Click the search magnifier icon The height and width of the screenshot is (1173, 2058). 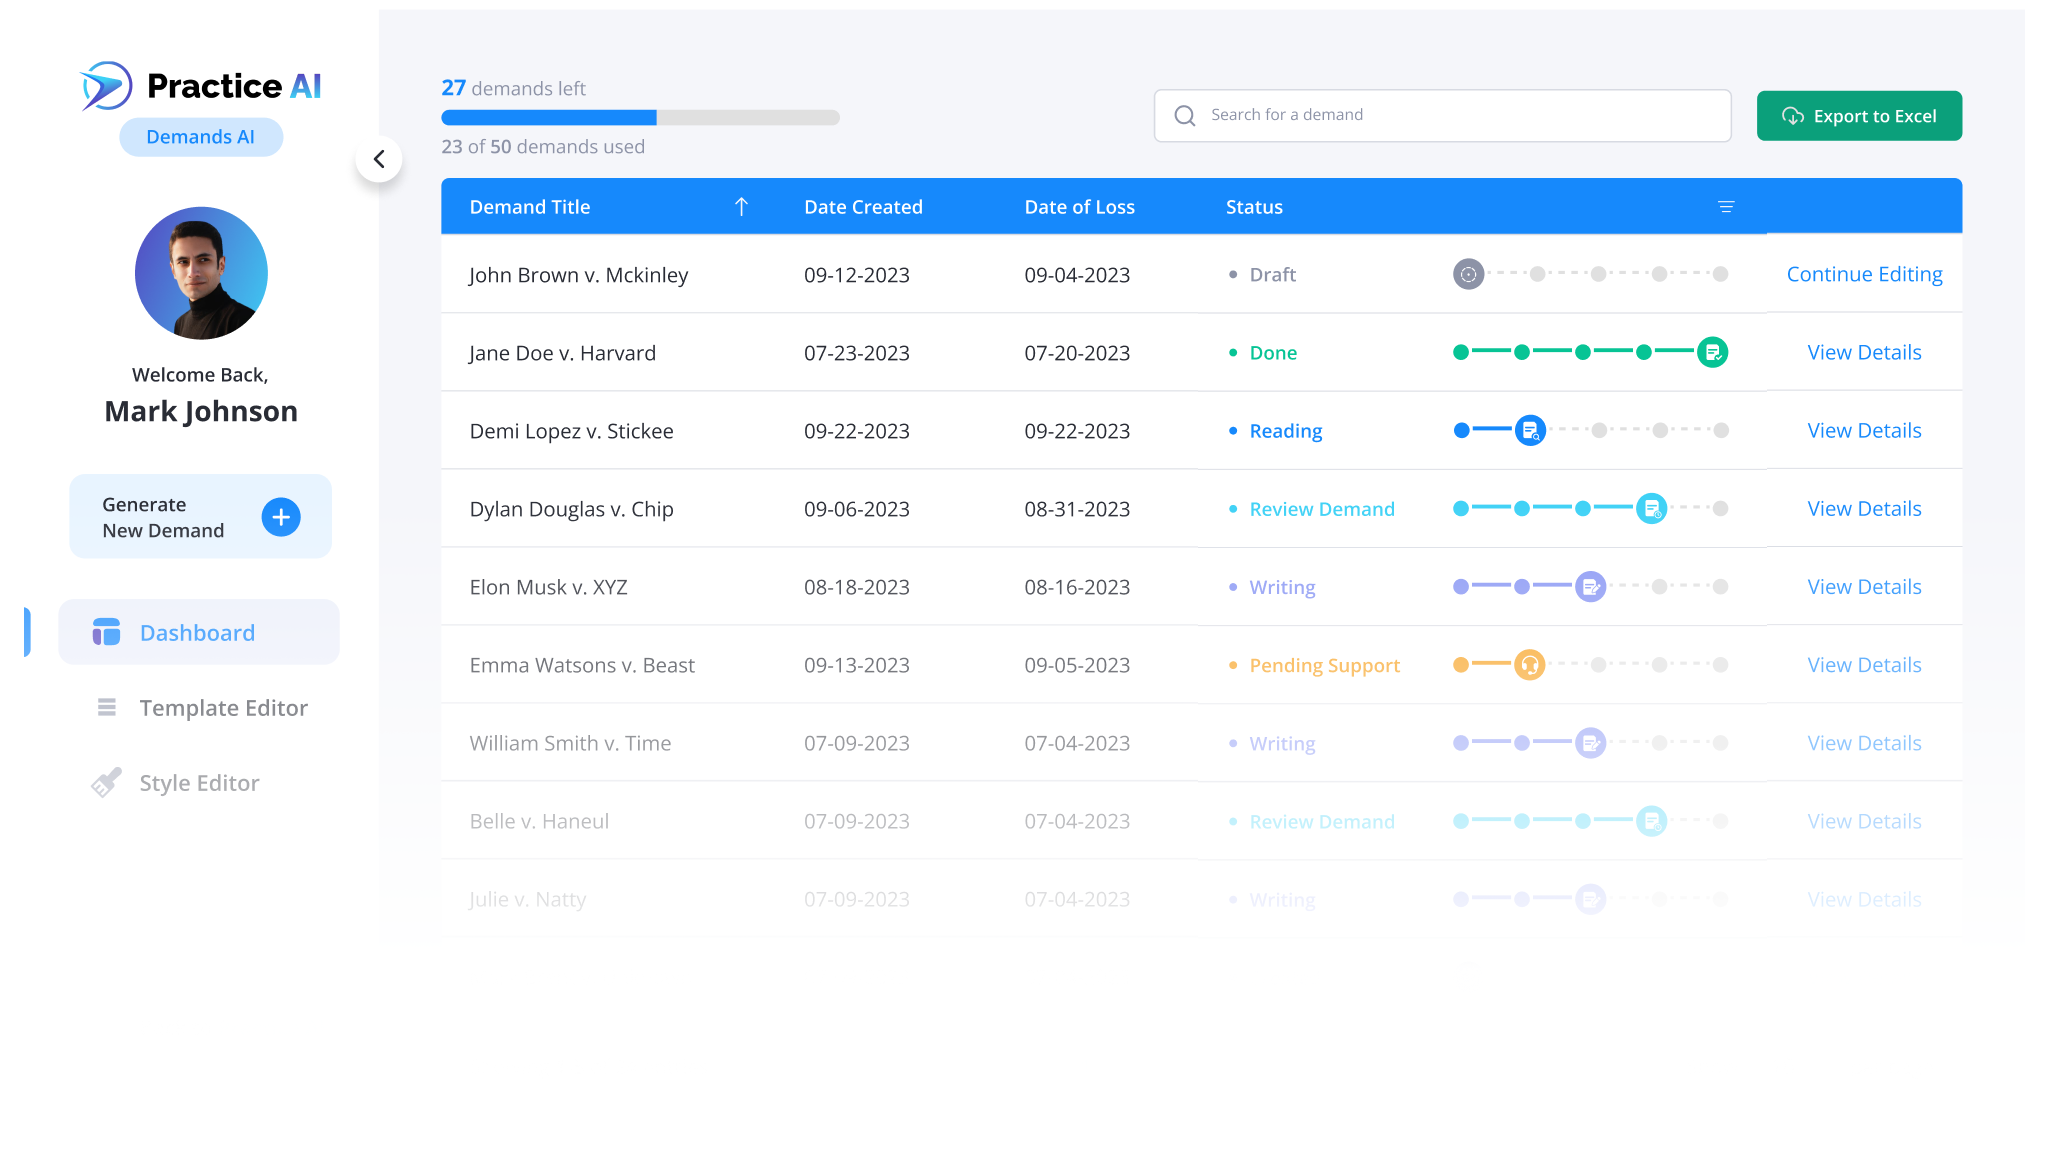pos(1185,115)
